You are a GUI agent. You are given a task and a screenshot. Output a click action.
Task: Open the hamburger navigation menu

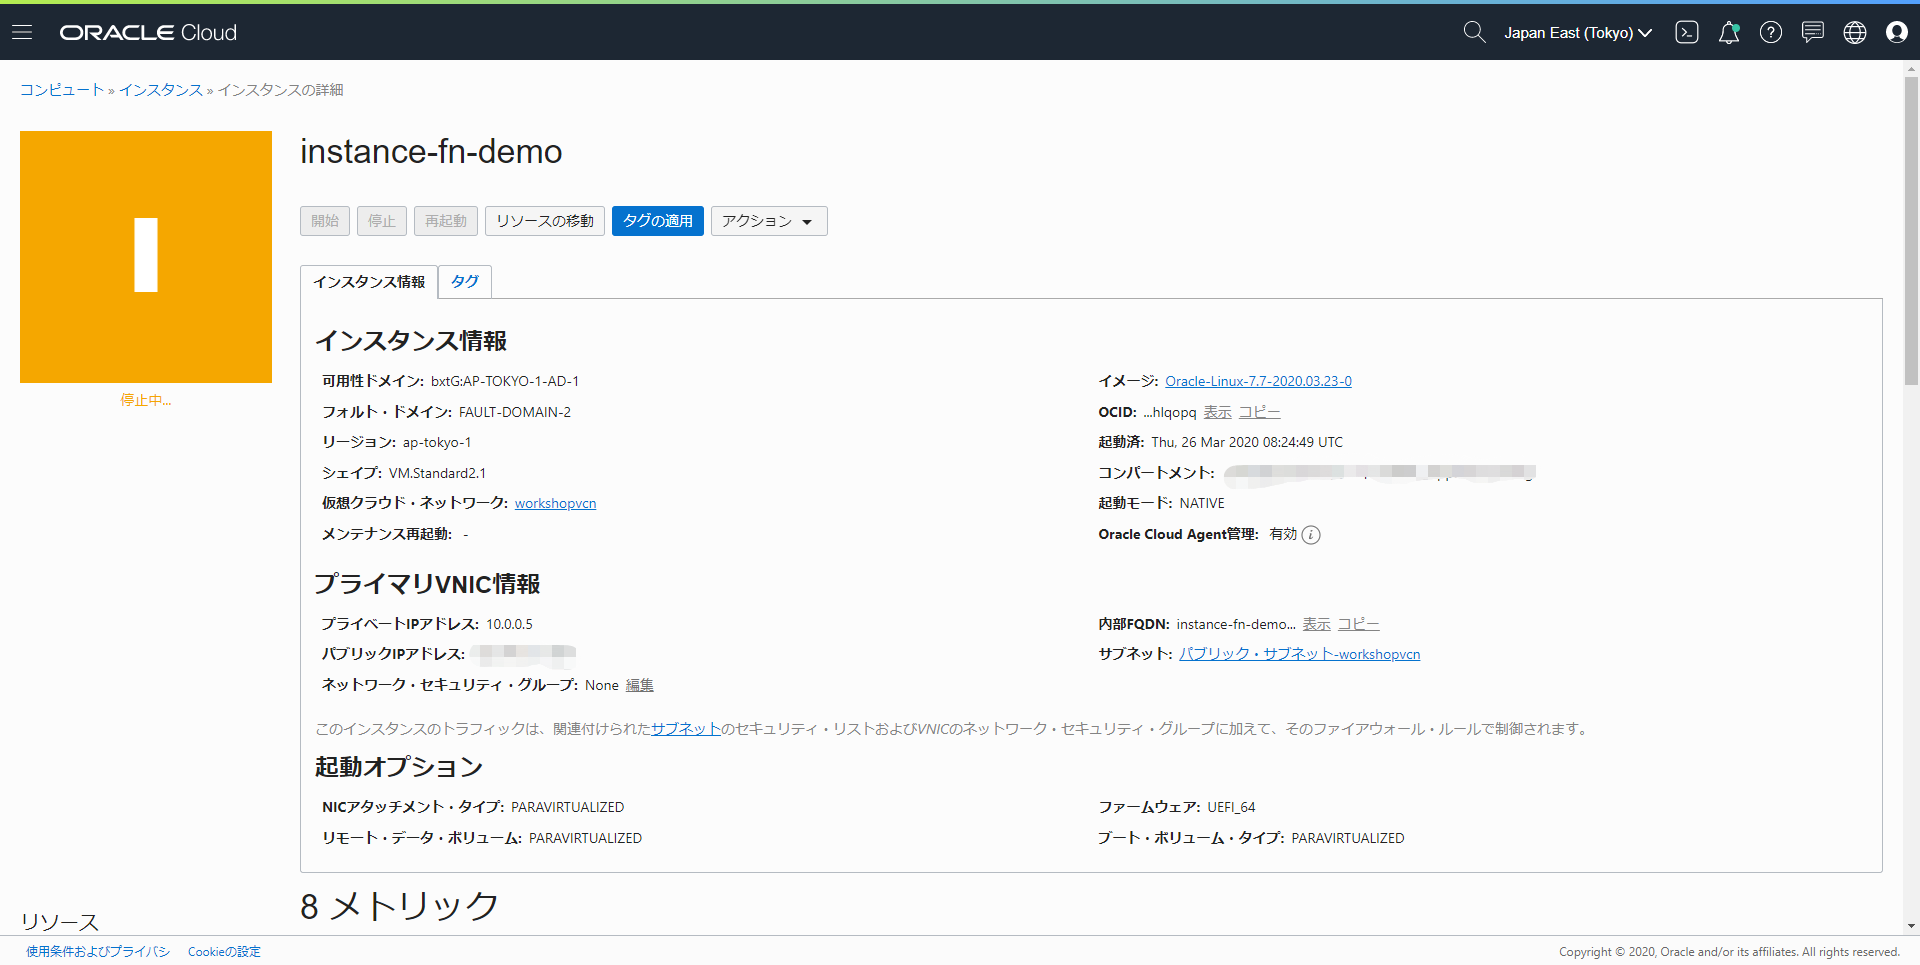click(22, 33)
